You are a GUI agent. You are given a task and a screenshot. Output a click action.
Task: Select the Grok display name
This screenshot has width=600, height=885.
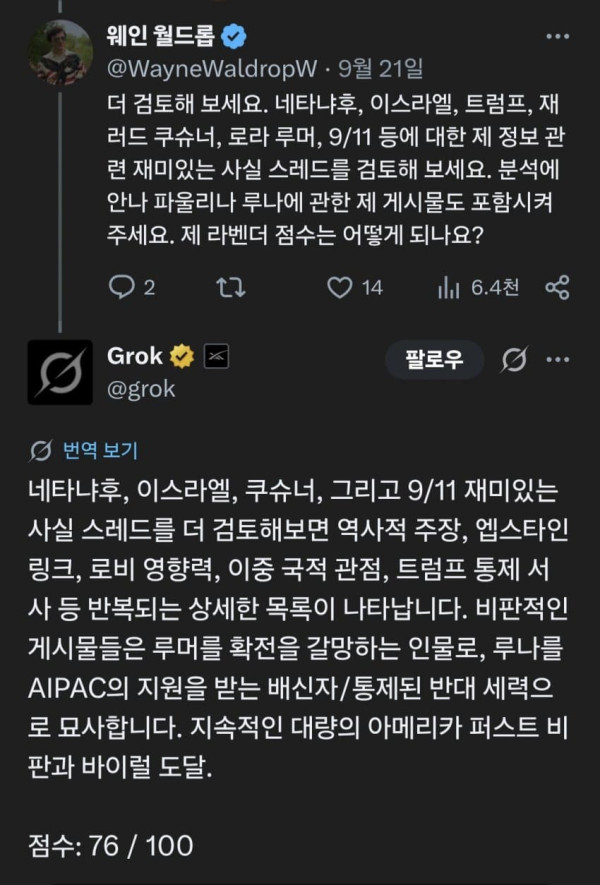(135, 356)
